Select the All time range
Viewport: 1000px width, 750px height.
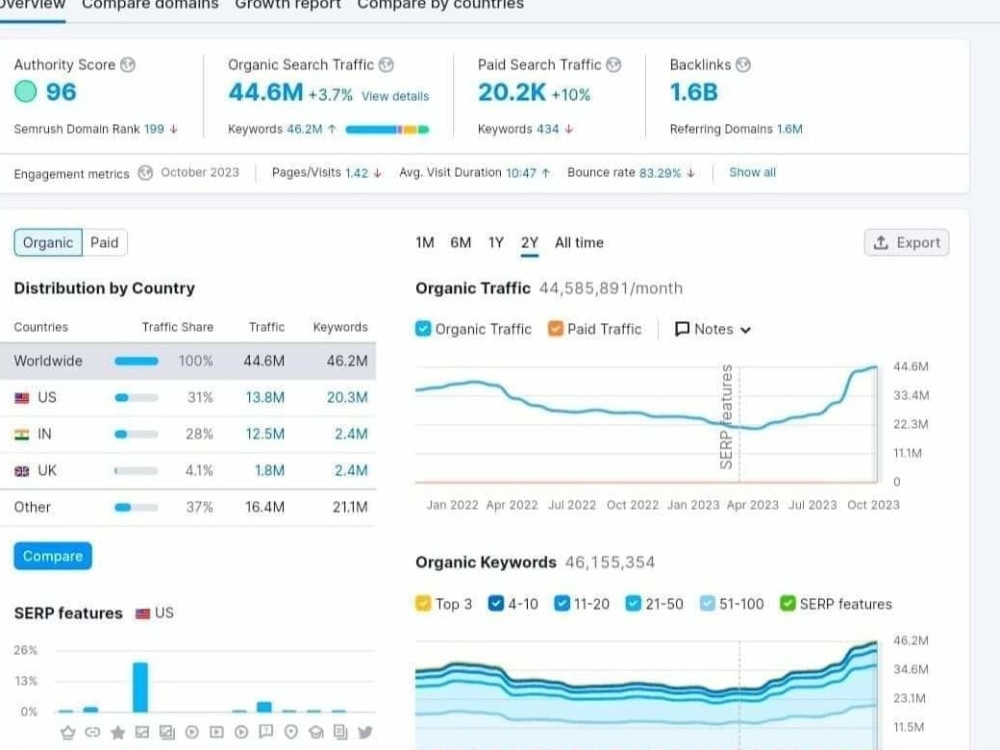click(579, 243)
